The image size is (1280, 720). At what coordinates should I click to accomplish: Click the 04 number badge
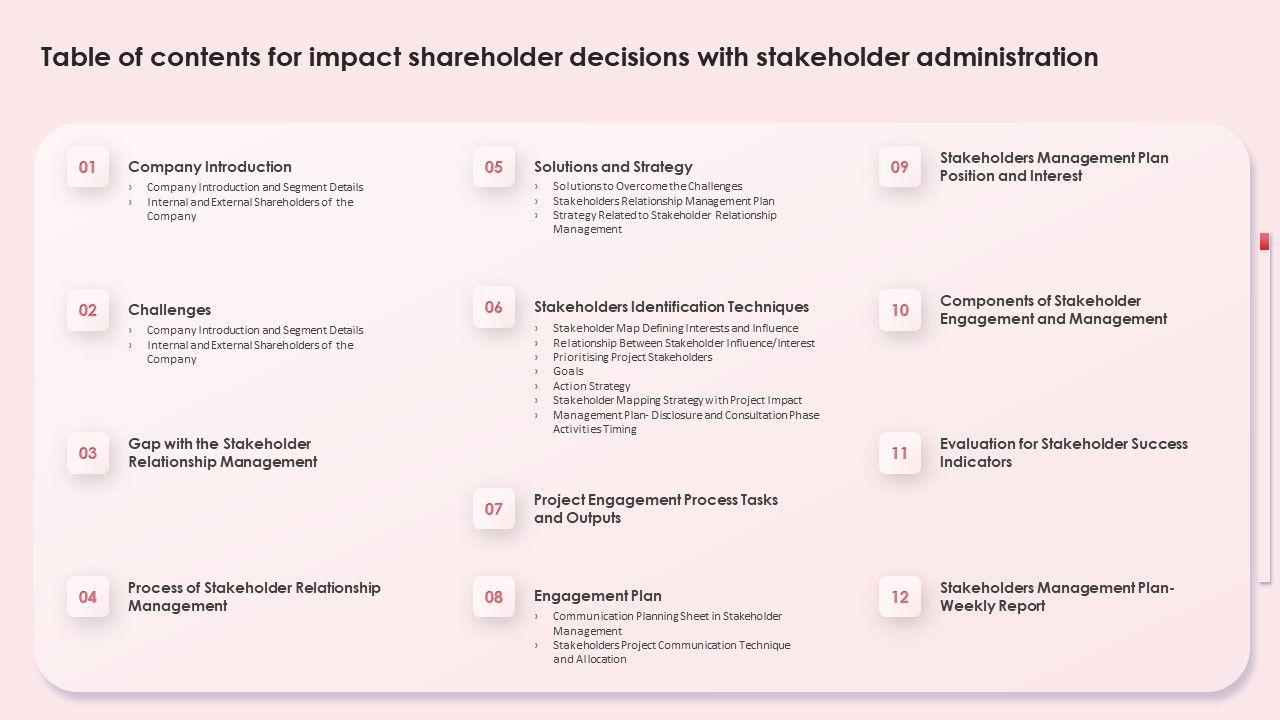coord(88,597)
